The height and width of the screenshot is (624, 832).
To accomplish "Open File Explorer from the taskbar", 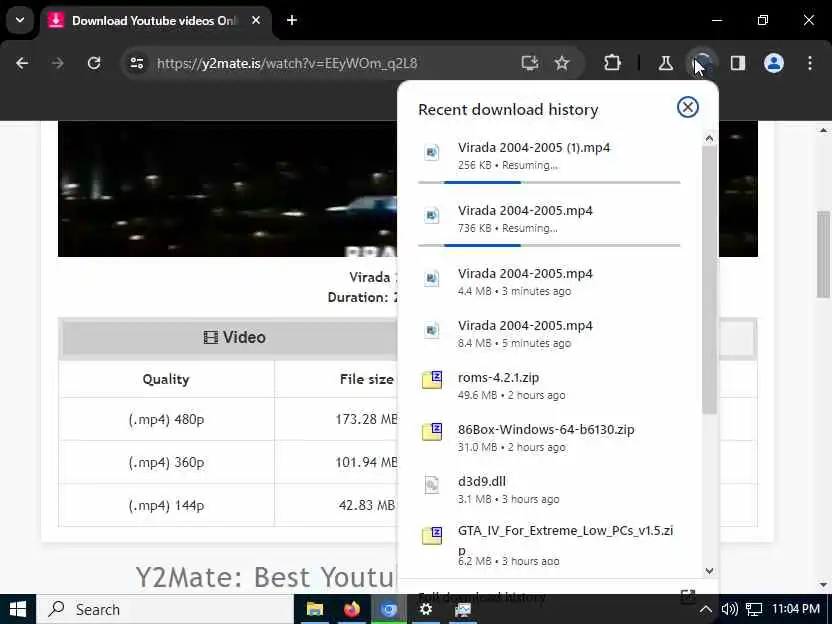I will tap(315, 609).
